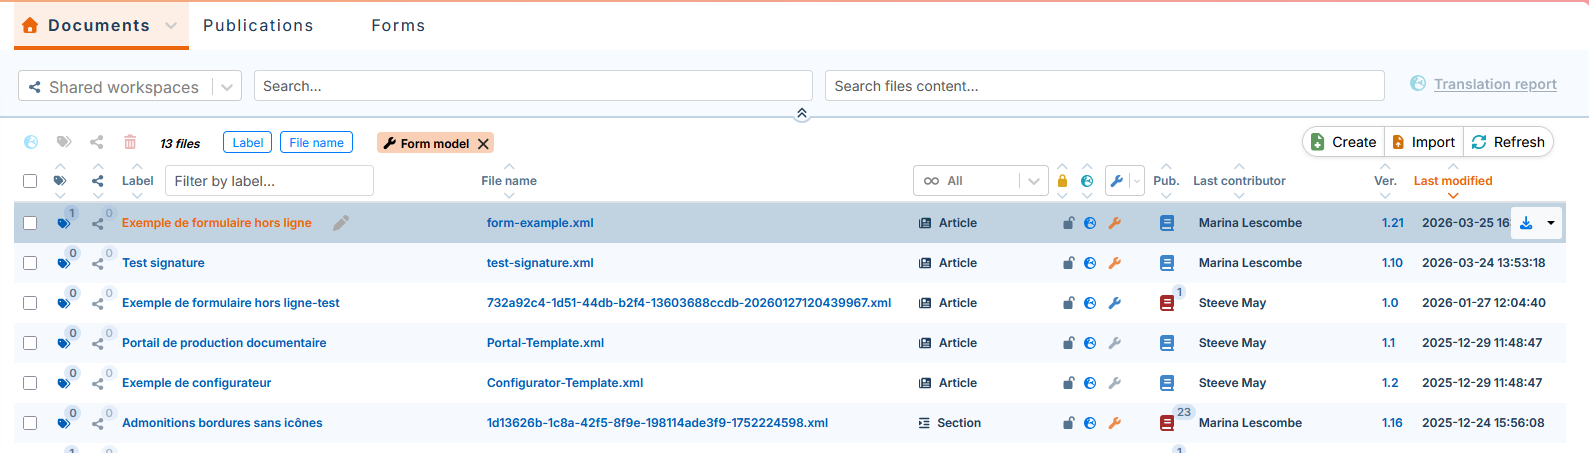Click the tags column header icon
The image size is (1589, 453).
[x=60, y=181]
